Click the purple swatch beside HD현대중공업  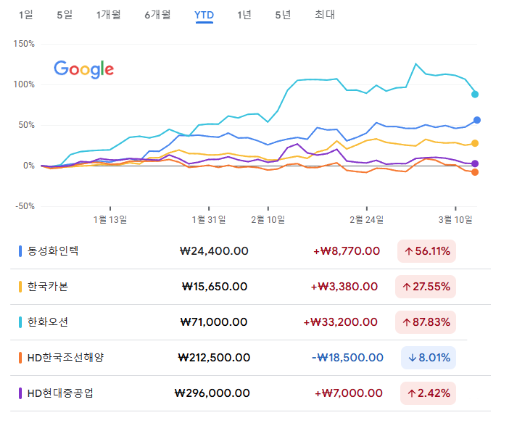coord(20,393)
